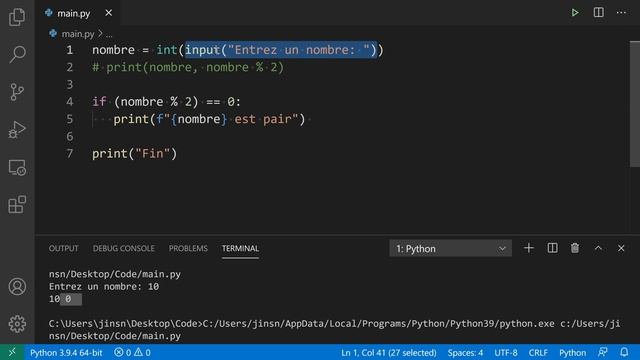Click the highlighted '10 0' terminal output
The width and height of the screenshot is (640, 360).
click(x=65, y=299)
